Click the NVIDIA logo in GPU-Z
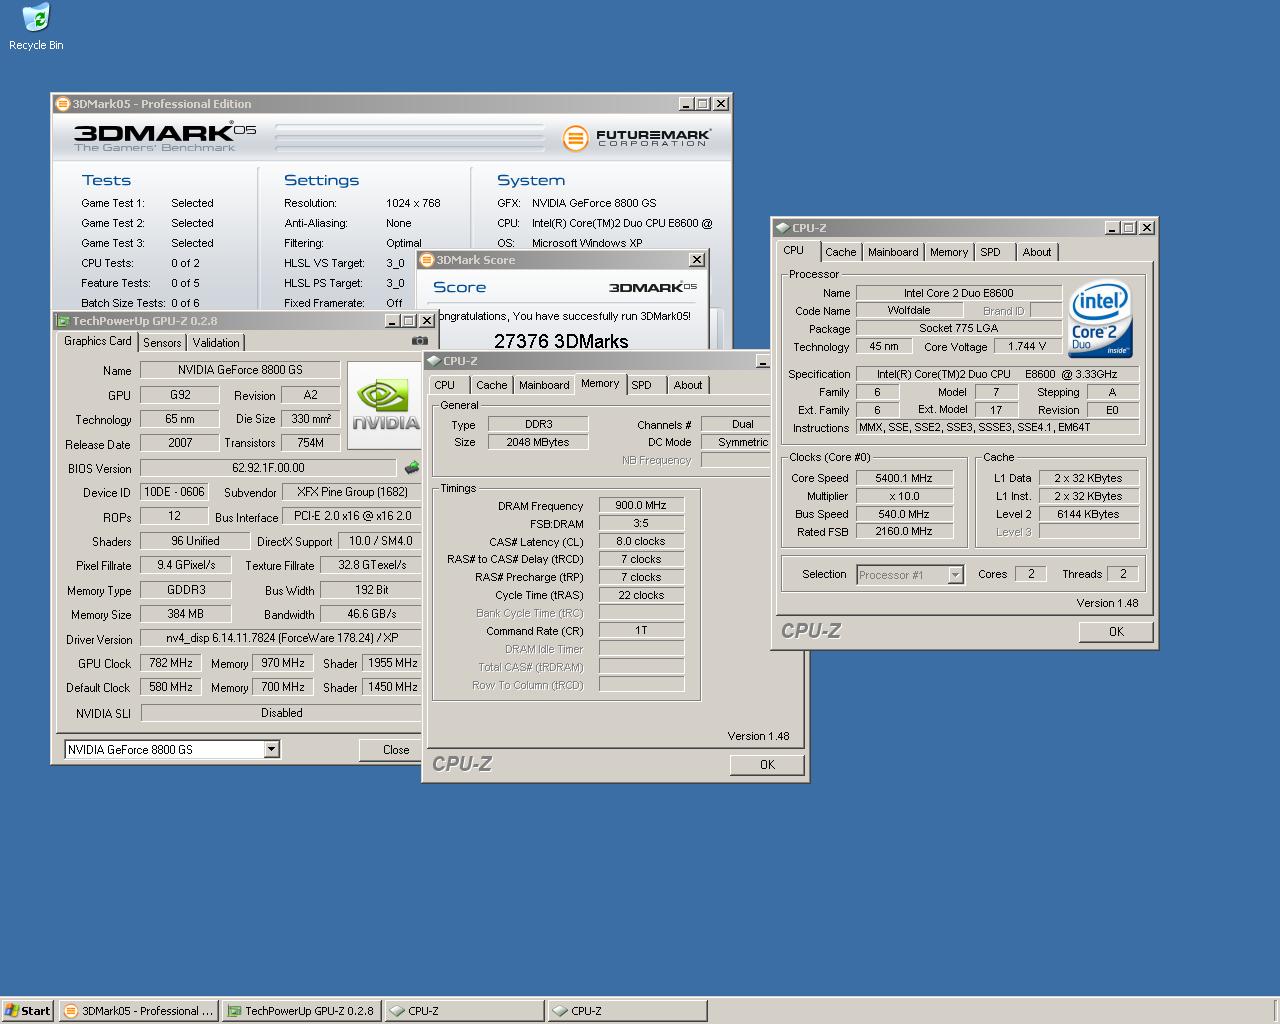The image size is (1280, 1024). pyautogui.click(x=384, y=405)
